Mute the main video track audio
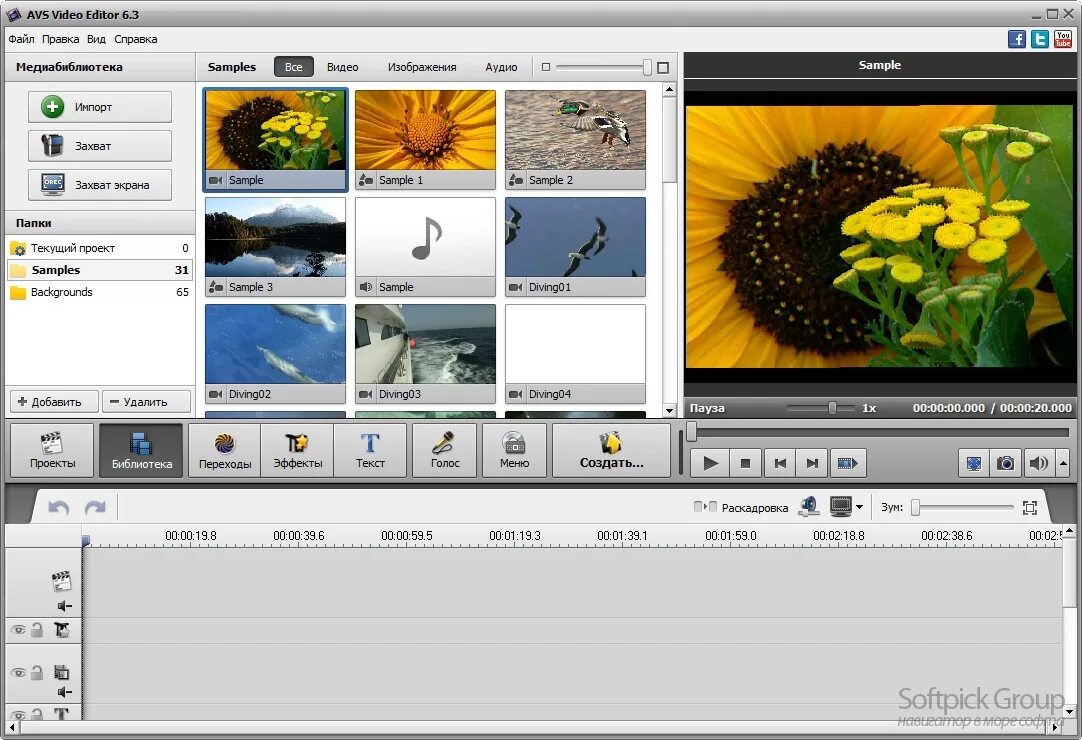Image resolution: width=1082 pixels, height=740 pixels. (64, 606)
